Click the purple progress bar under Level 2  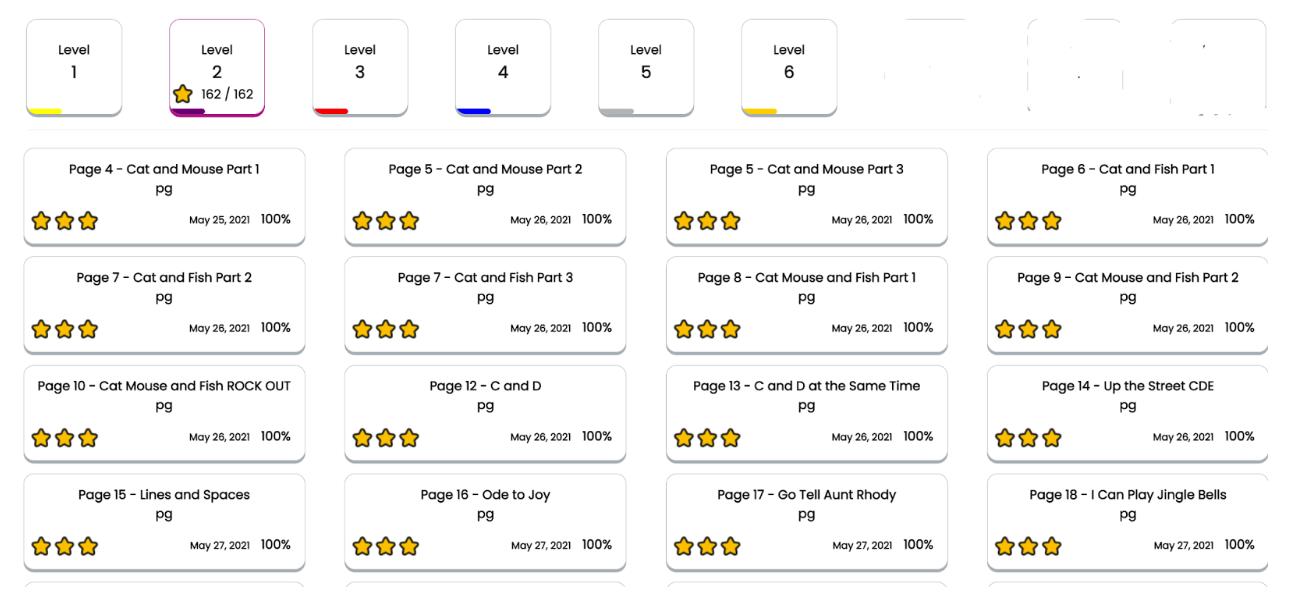pyautogui.click(x=188, y=111)
